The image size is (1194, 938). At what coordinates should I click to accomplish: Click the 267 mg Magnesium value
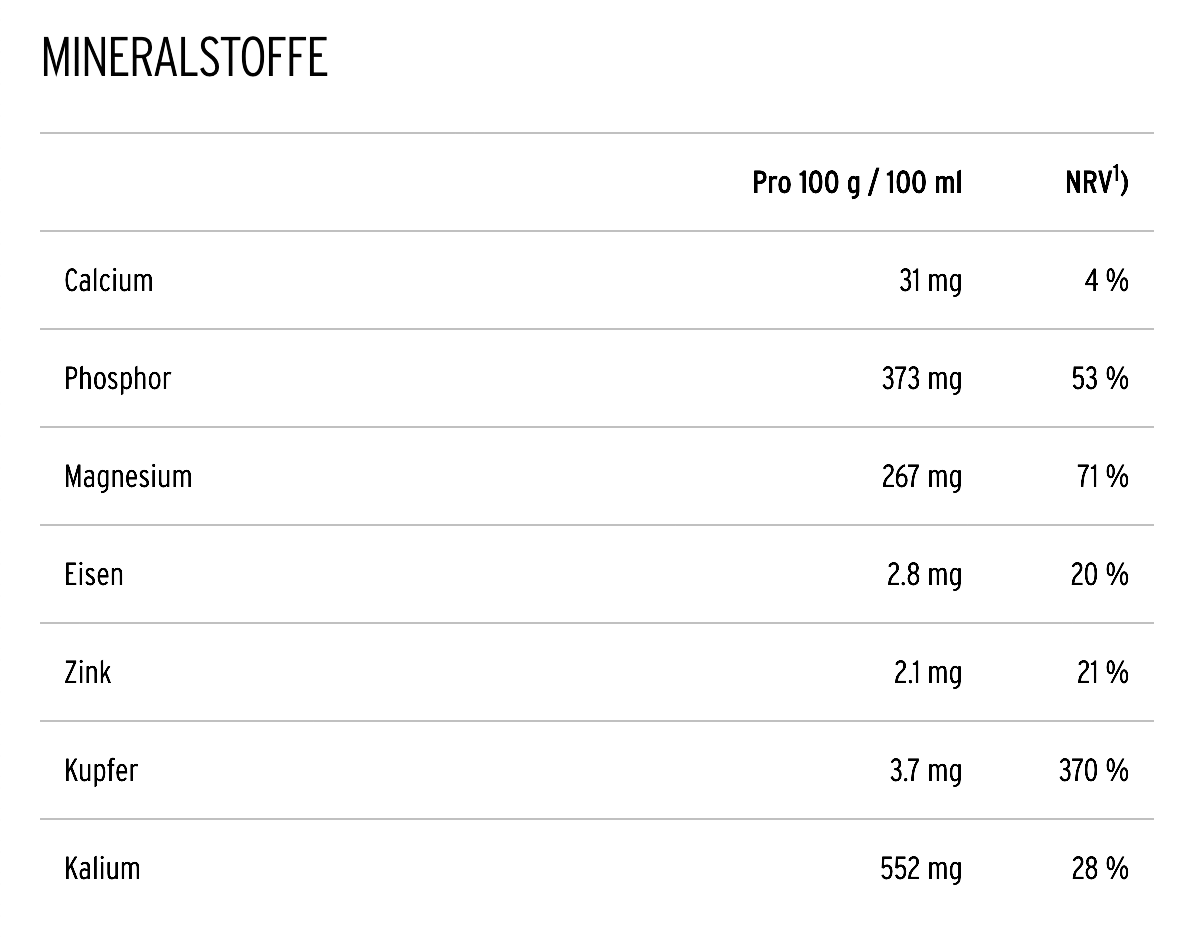921,478
